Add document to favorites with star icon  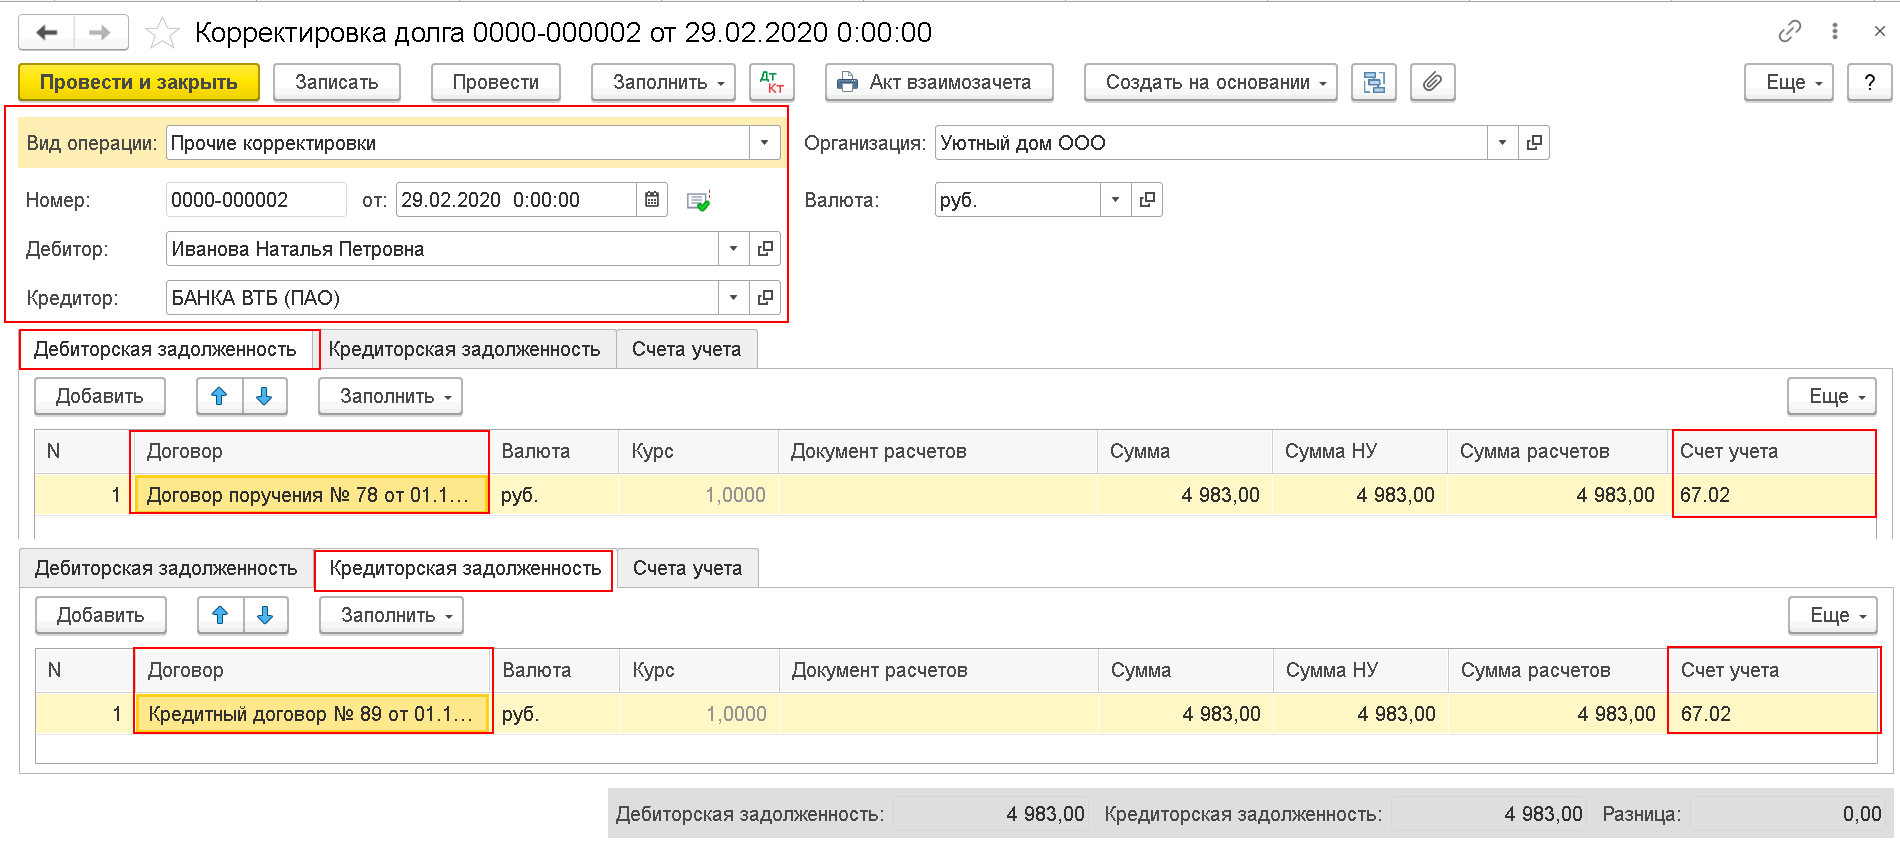[x=162, y=33]
